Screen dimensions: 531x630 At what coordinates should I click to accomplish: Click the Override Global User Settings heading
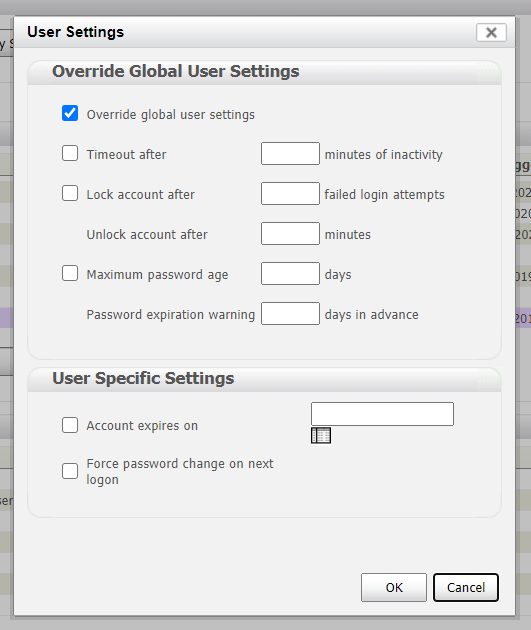pos(176,72)
